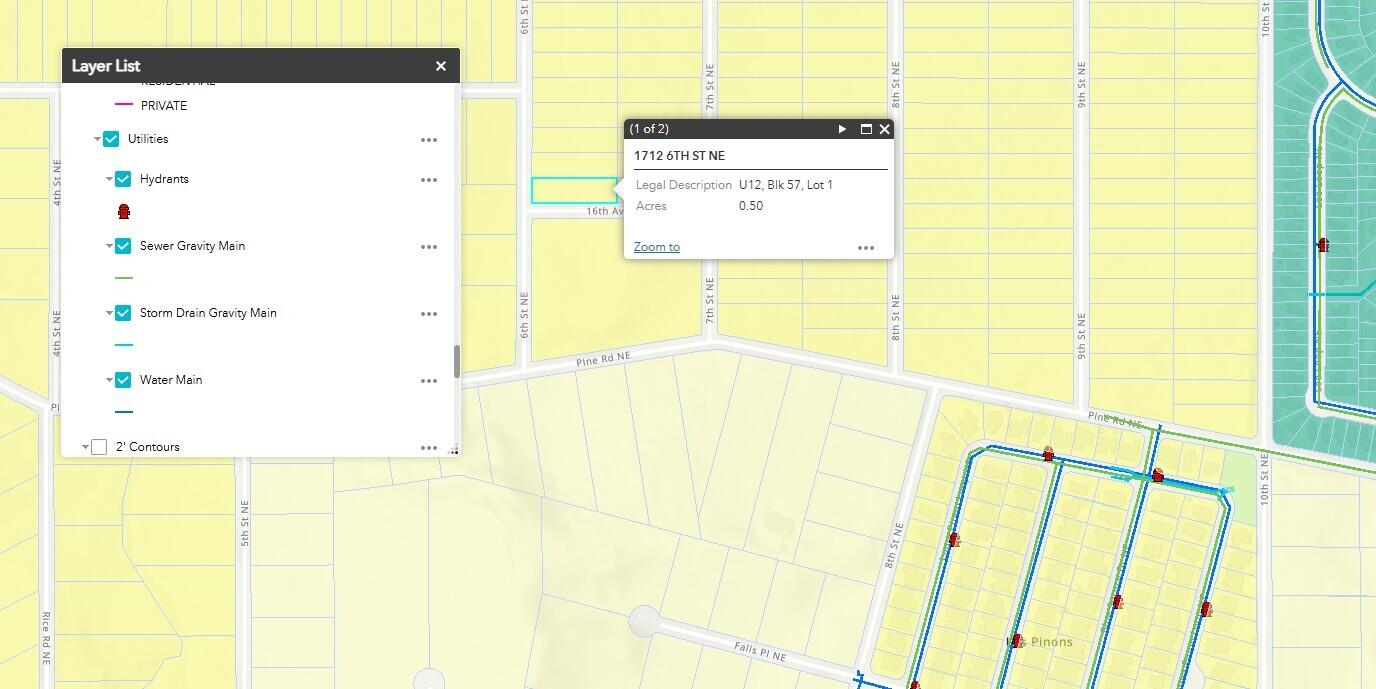Show next feature in popup

(842, 129)
